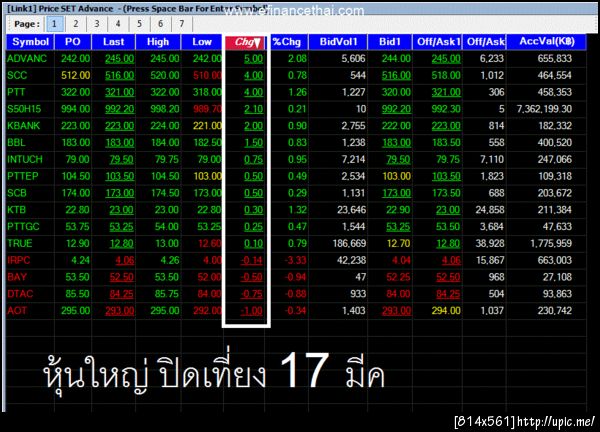Click the AccVal(K฿) column header
Screen dimensions: 600x432
coord(547,42)
